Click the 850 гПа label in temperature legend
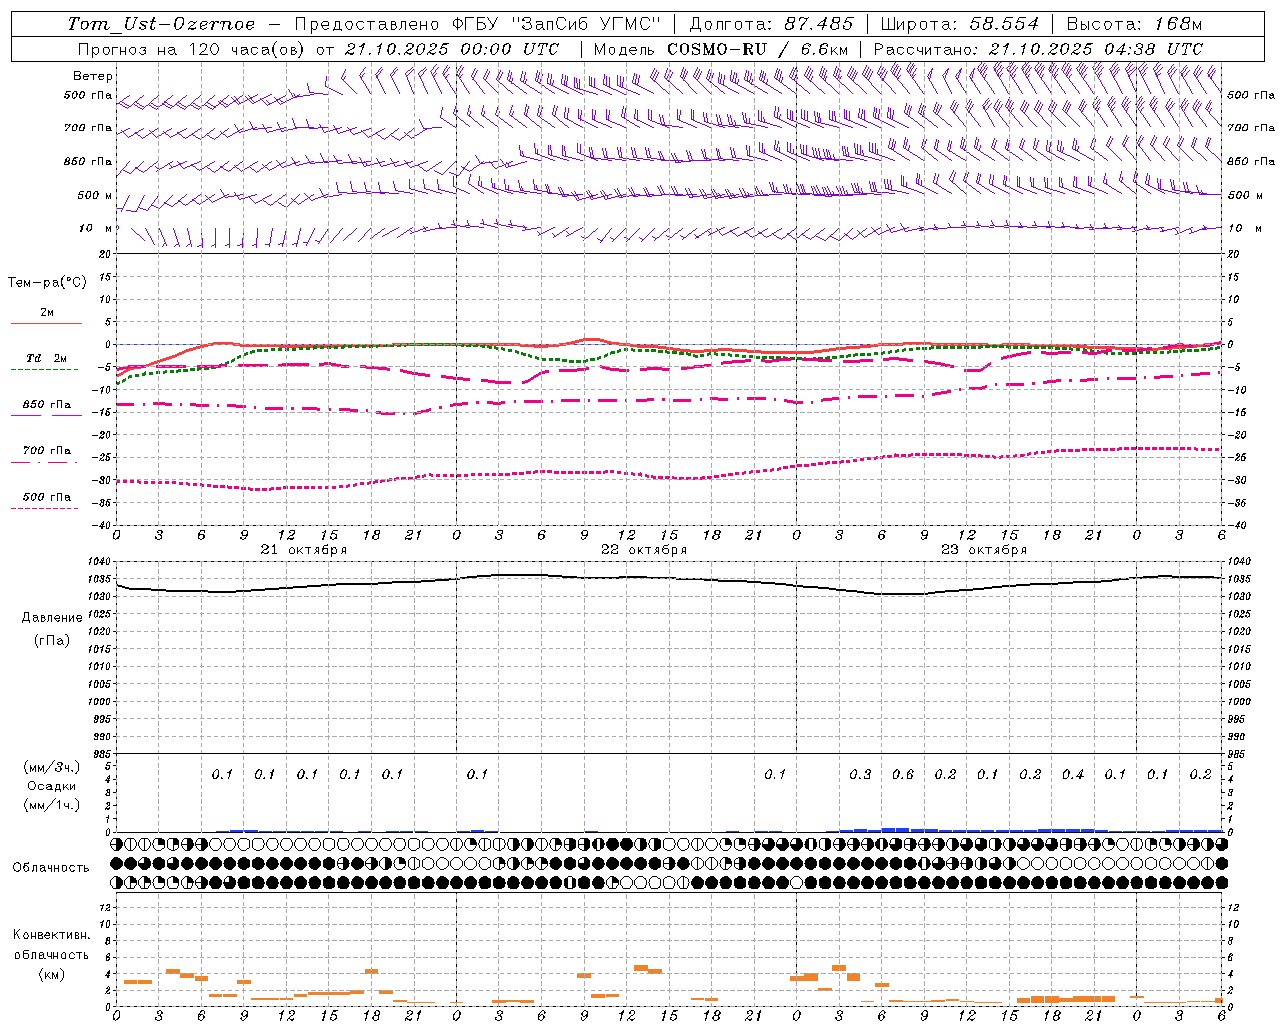Image resolution: width=1280 pixels, height=1024 pixels. (47, 405)
